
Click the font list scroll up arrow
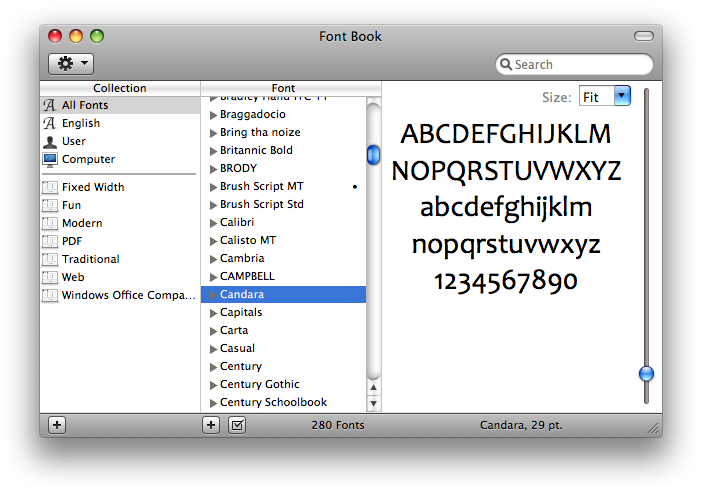tap(373, 387)
